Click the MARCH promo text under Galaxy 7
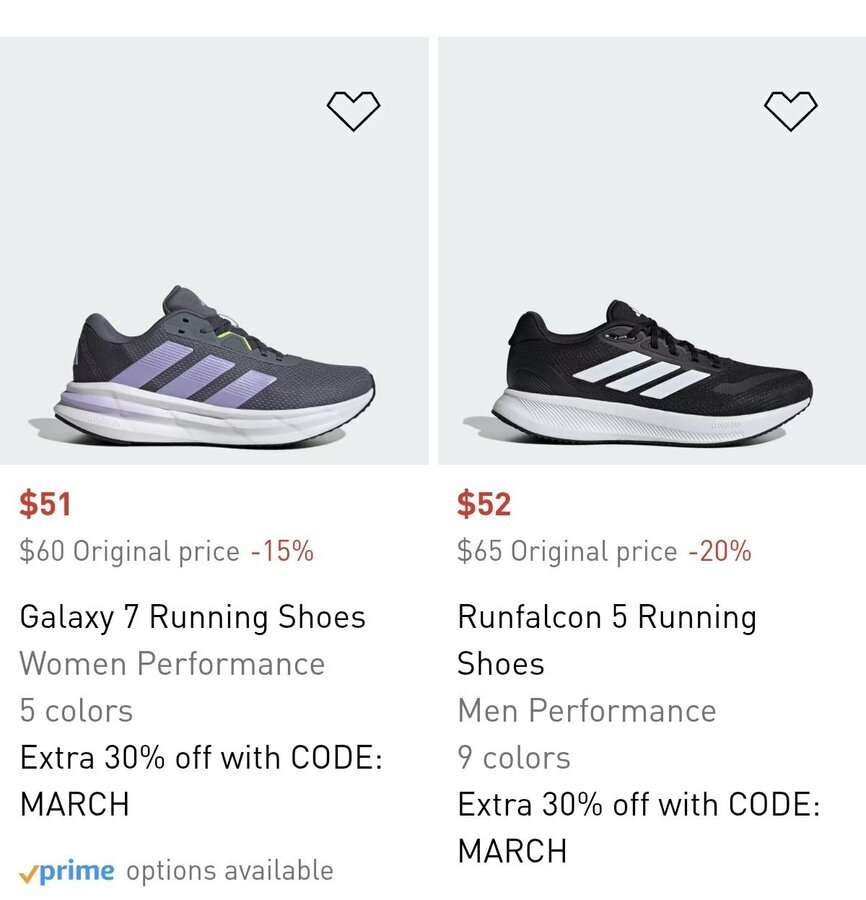Image resolution: width=866 pixels, height=900 pixels. (75, 805)
